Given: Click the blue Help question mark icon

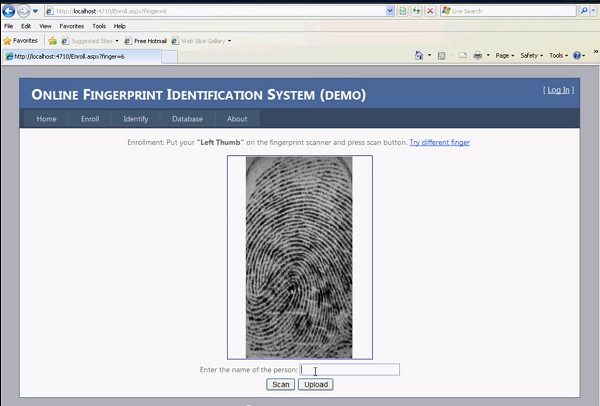Looking at the screenshot, I should coord(578,55).
